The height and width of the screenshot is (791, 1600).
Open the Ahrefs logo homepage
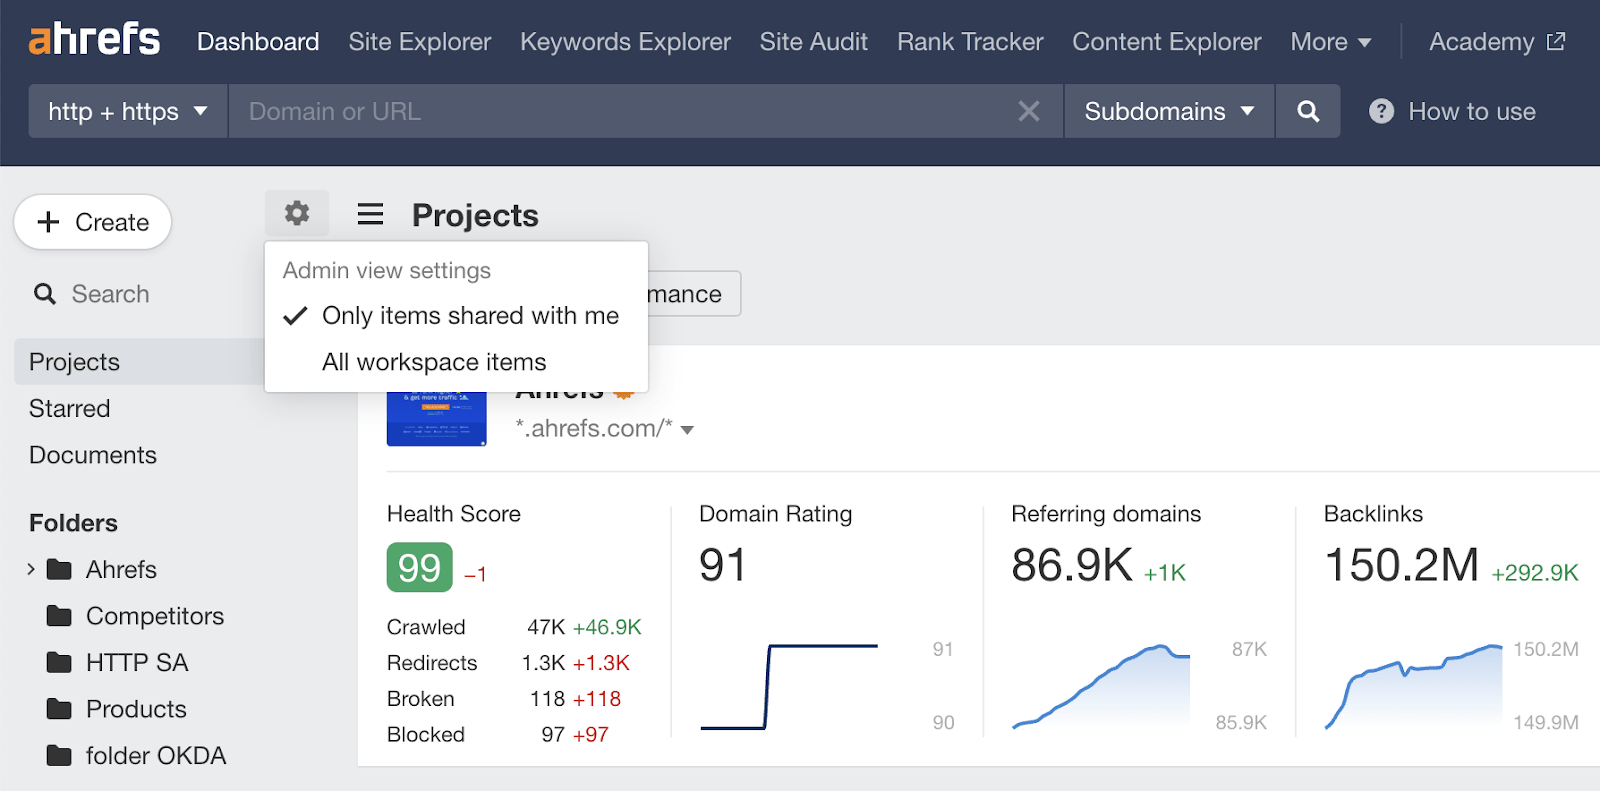[x=94, y=40]
